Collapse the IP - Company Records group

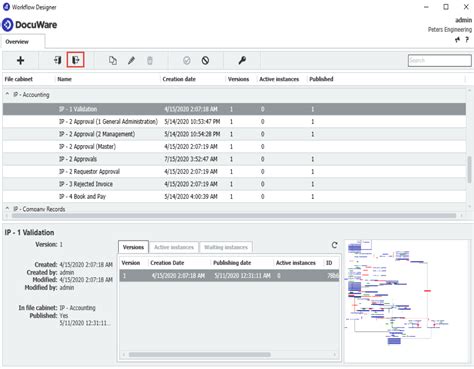point(7,209)
